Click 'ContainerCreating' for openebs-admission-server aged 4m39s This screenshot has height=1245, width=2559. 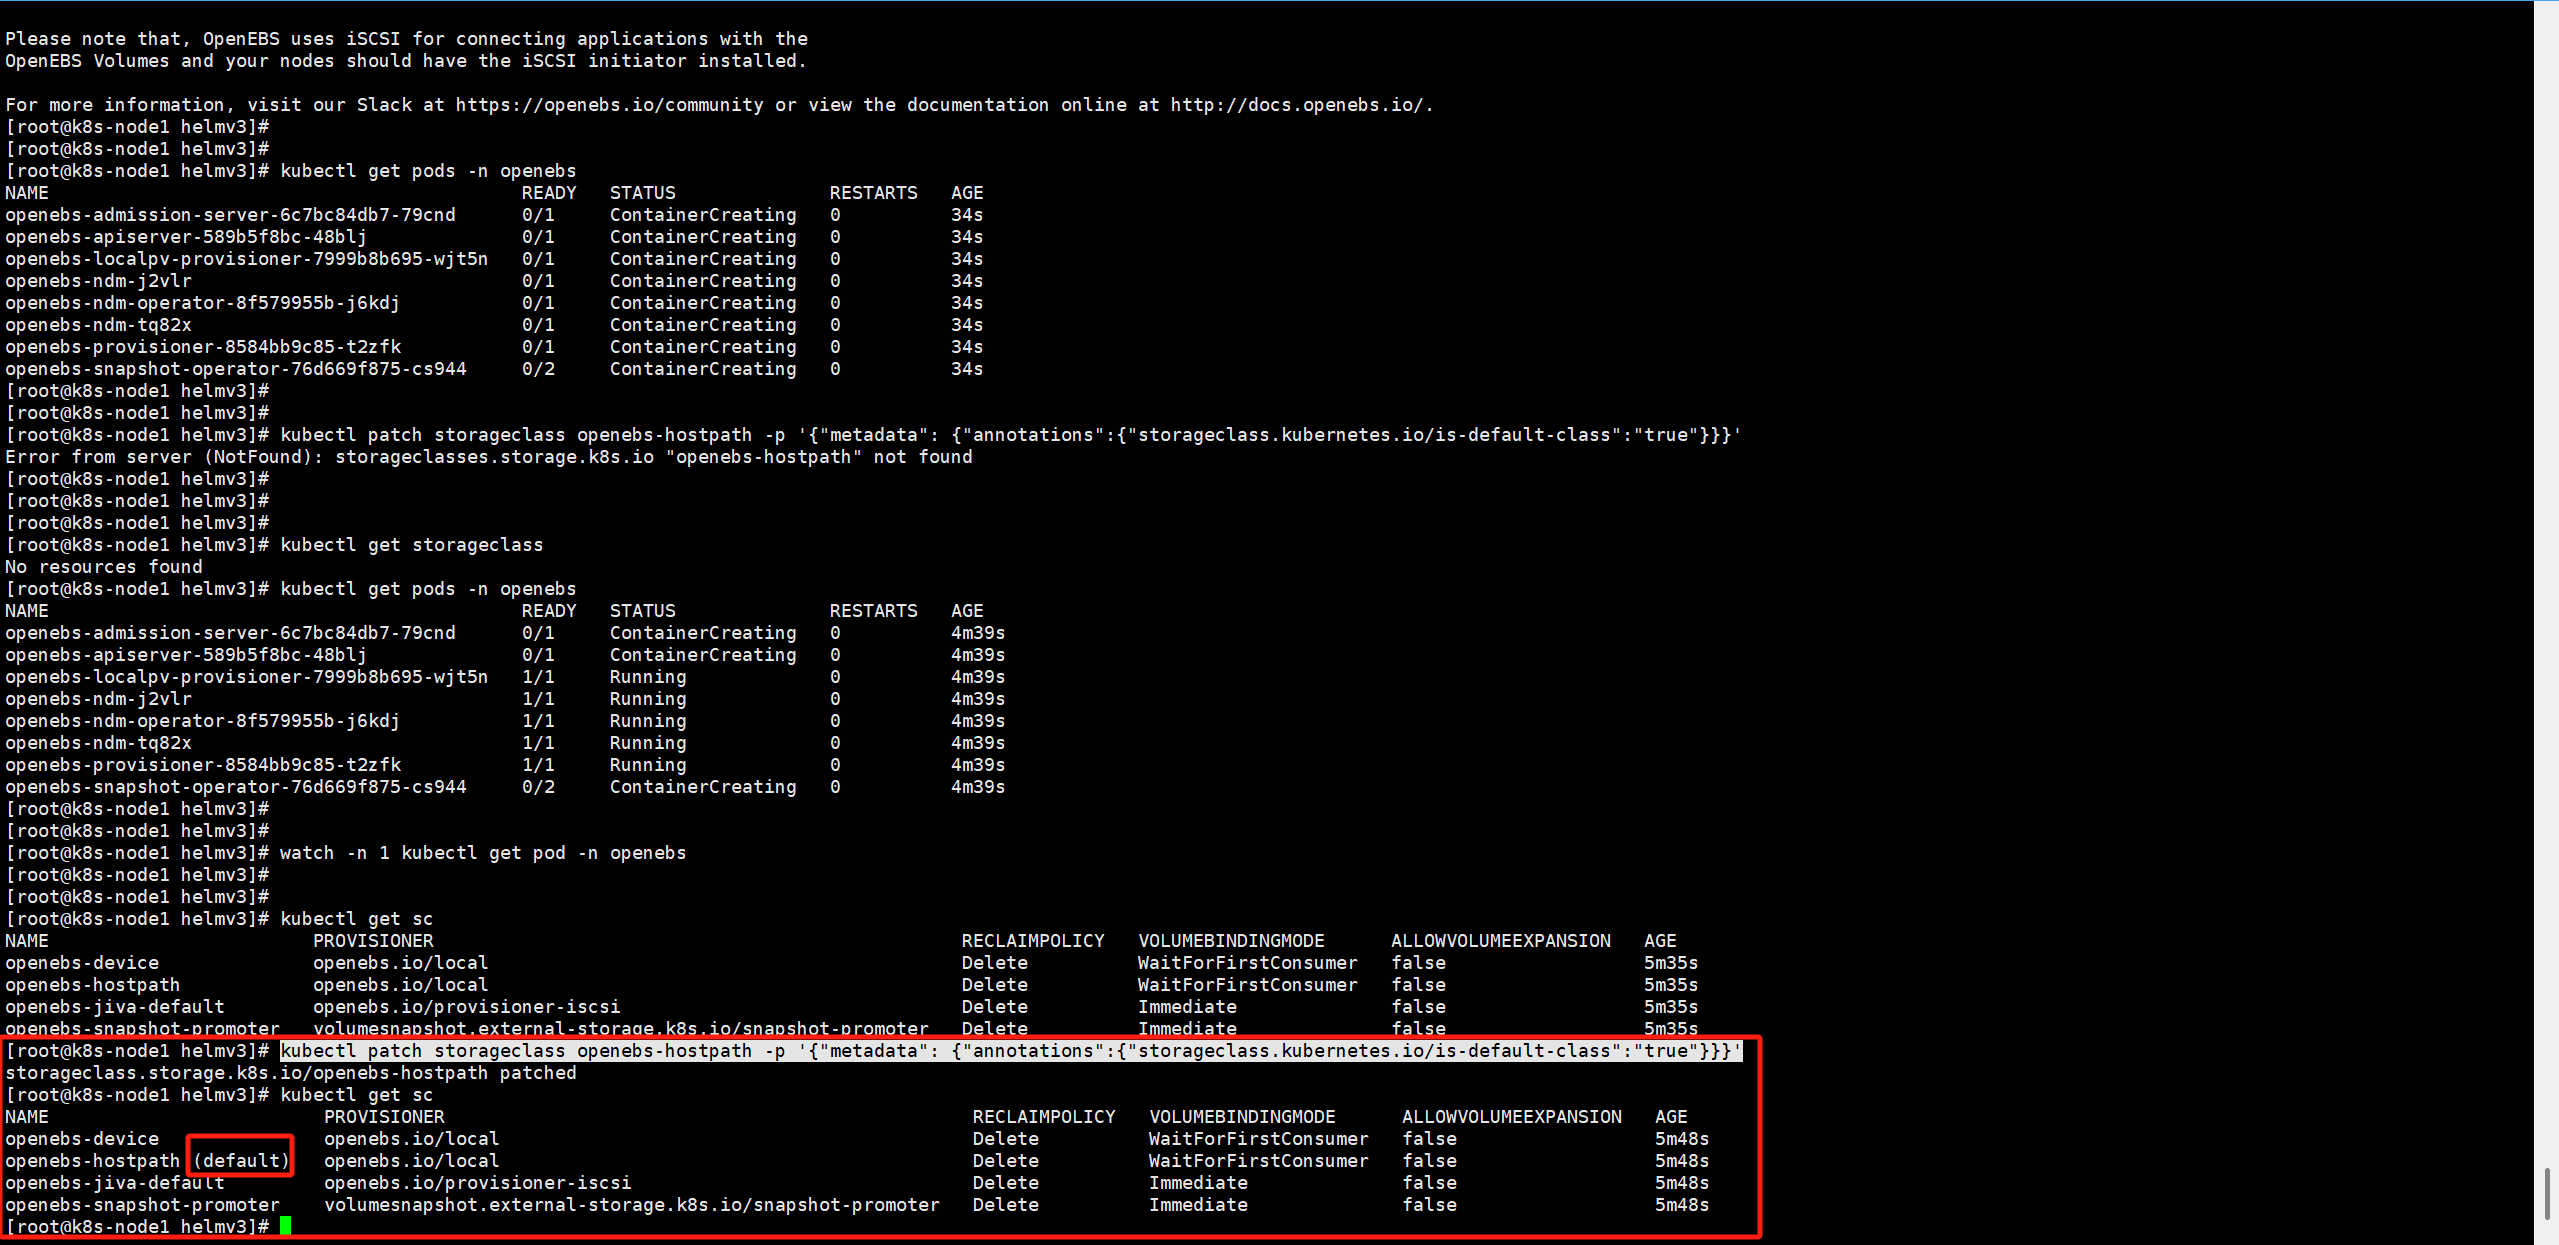(703, 632)
